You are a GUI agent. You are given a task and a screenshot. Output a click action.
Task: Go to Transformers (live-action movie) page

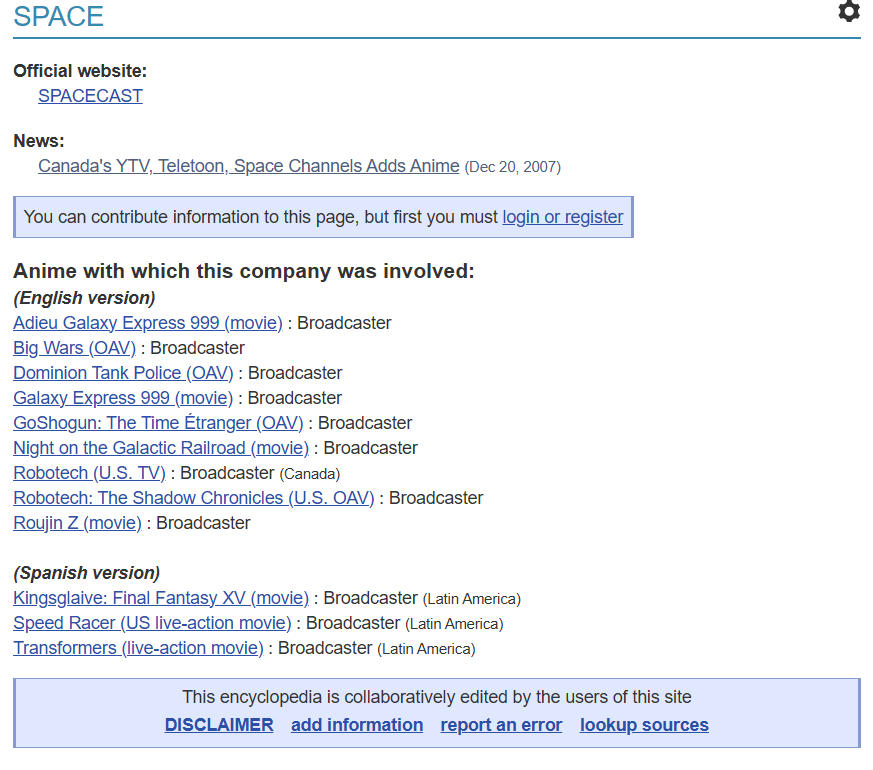pos(138,648)
